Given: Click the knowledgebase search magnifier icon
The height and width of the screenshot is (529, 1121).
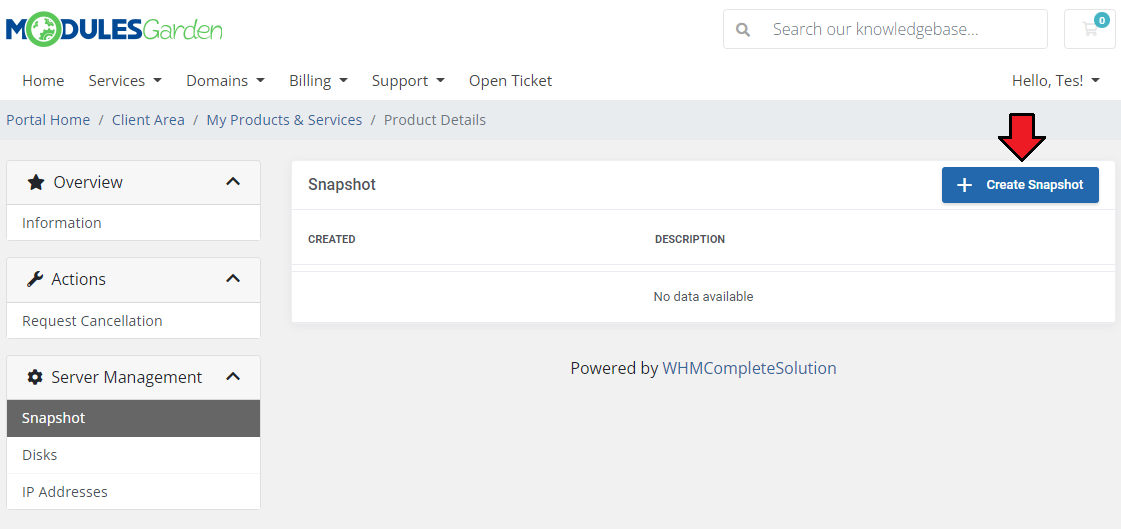Looking at the screenshot, I should click(744, 29).
